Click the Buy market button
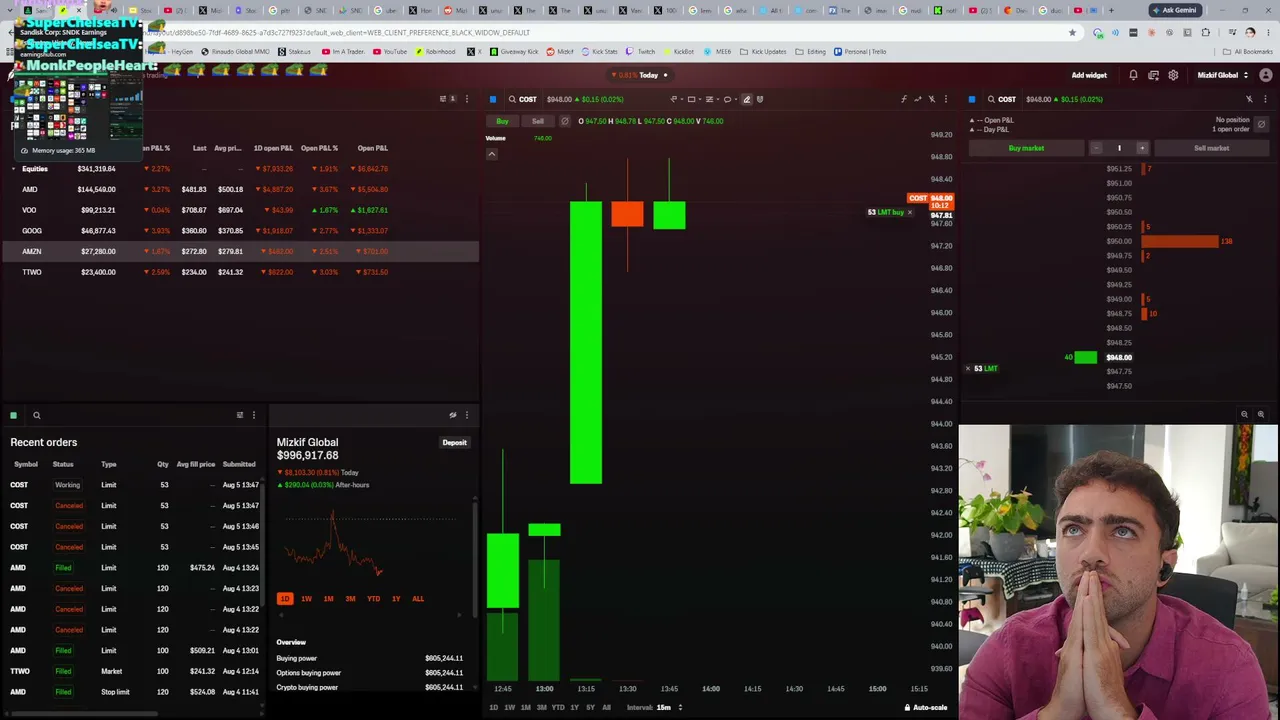 coord(1026,148)
